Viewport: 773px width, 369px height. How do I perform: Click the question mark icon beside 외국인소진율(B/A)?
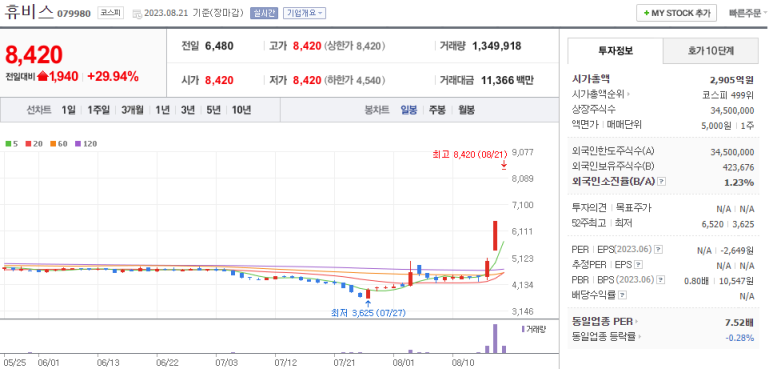coord(662,182)
